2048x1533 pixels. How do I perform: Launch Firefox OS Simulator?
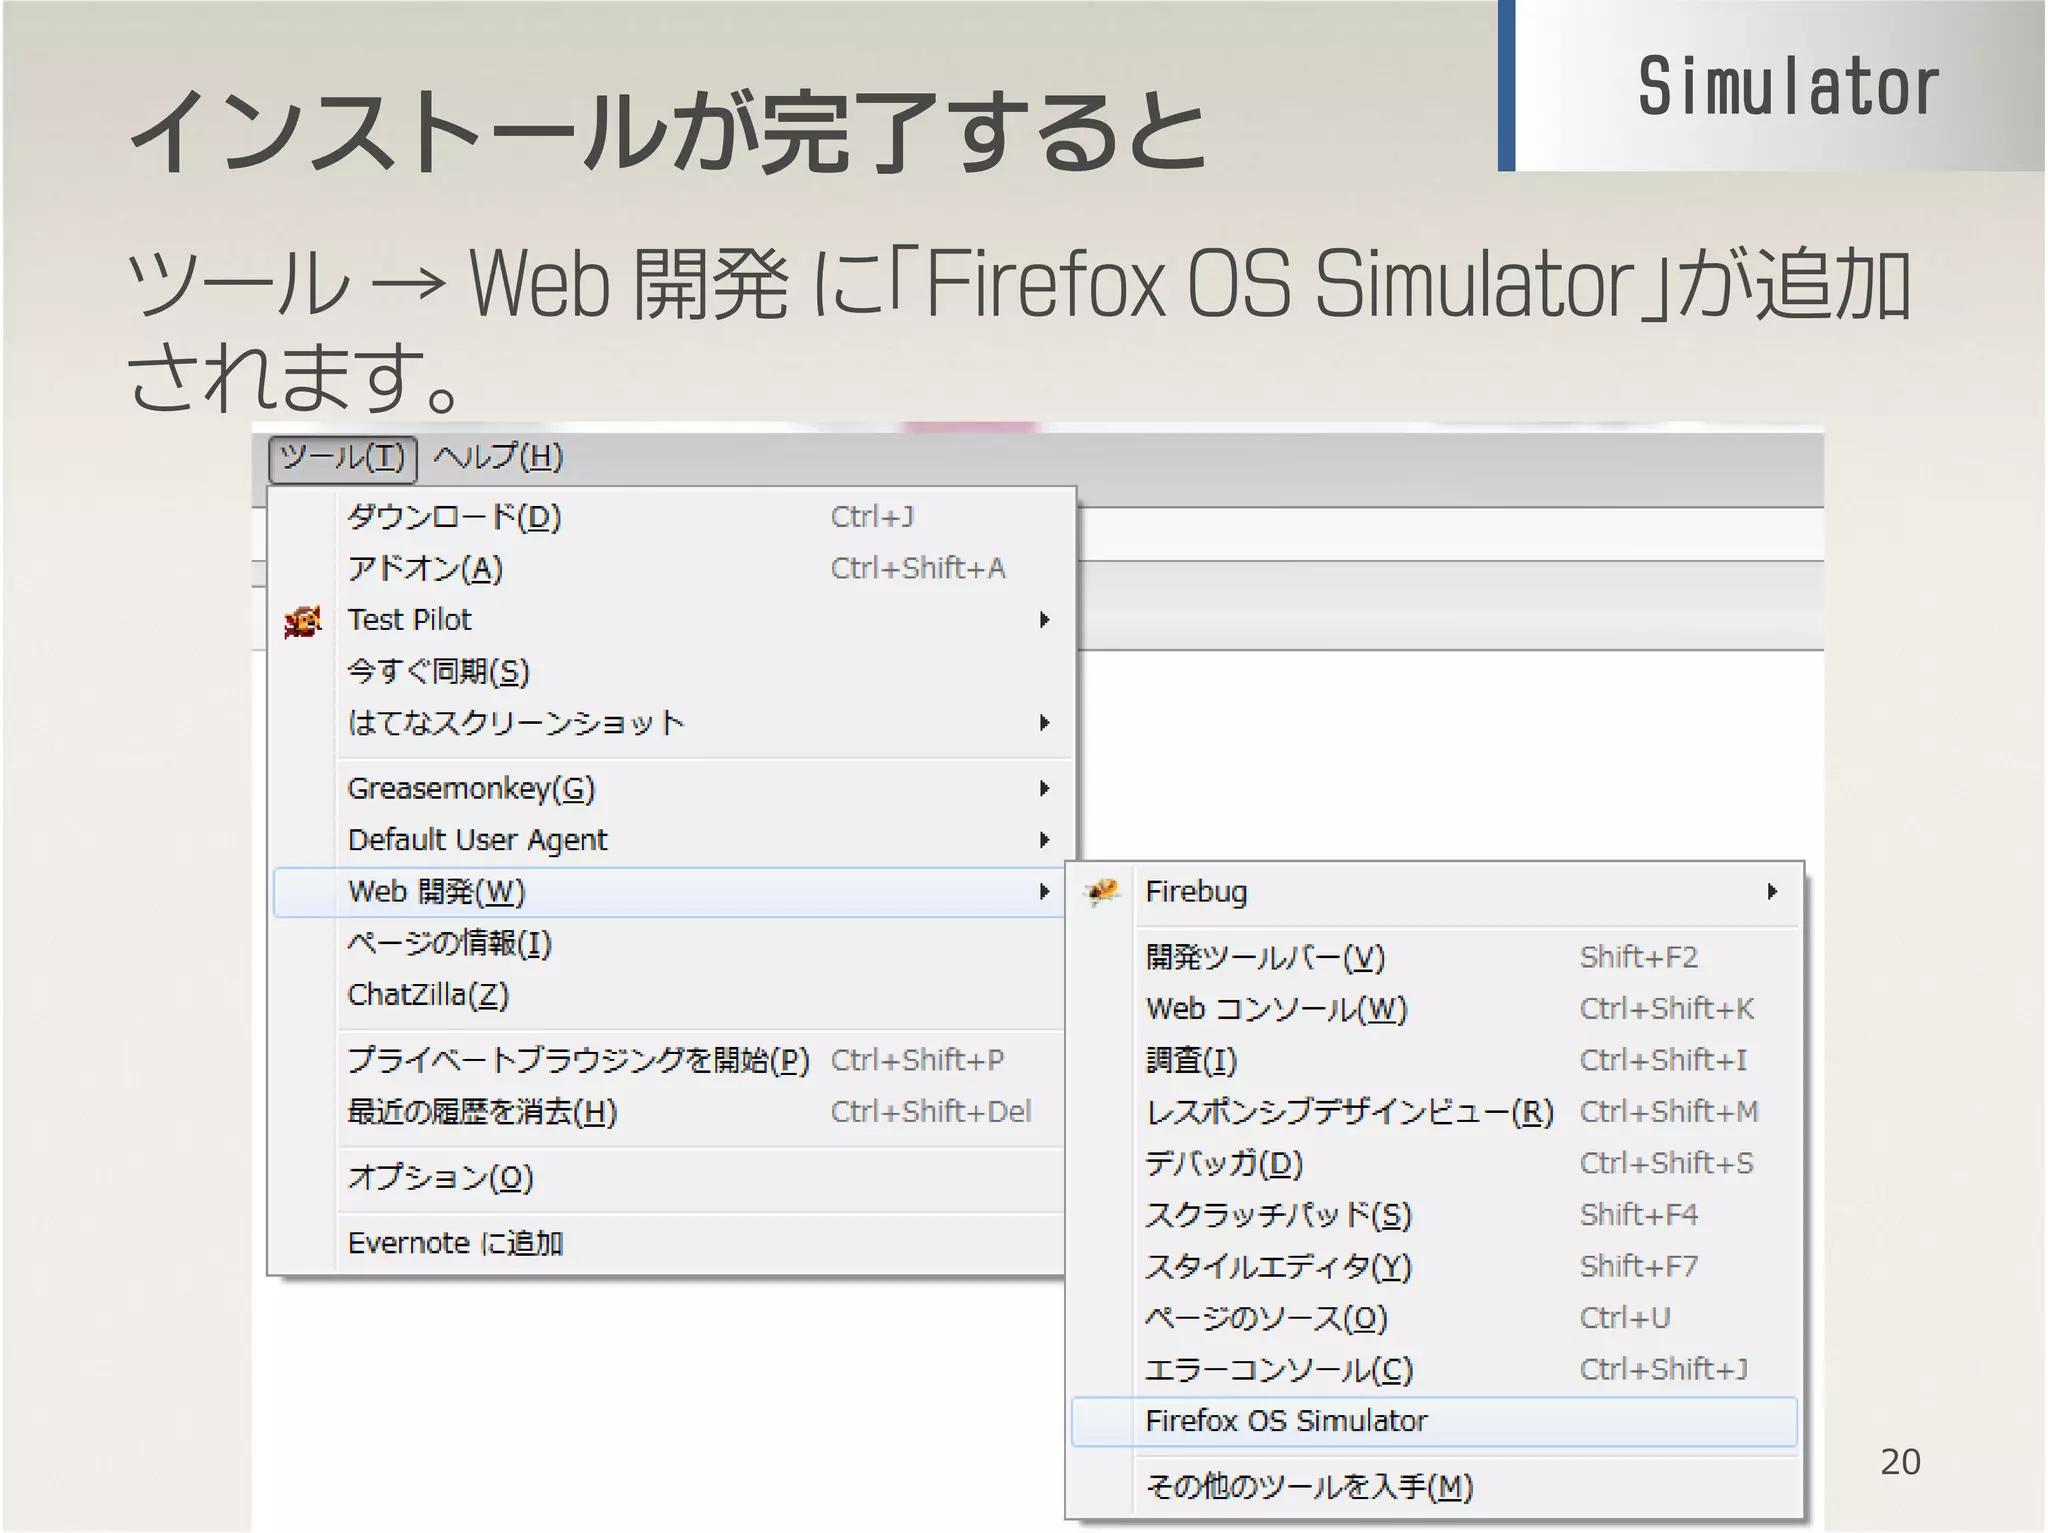(1434, 1421)
